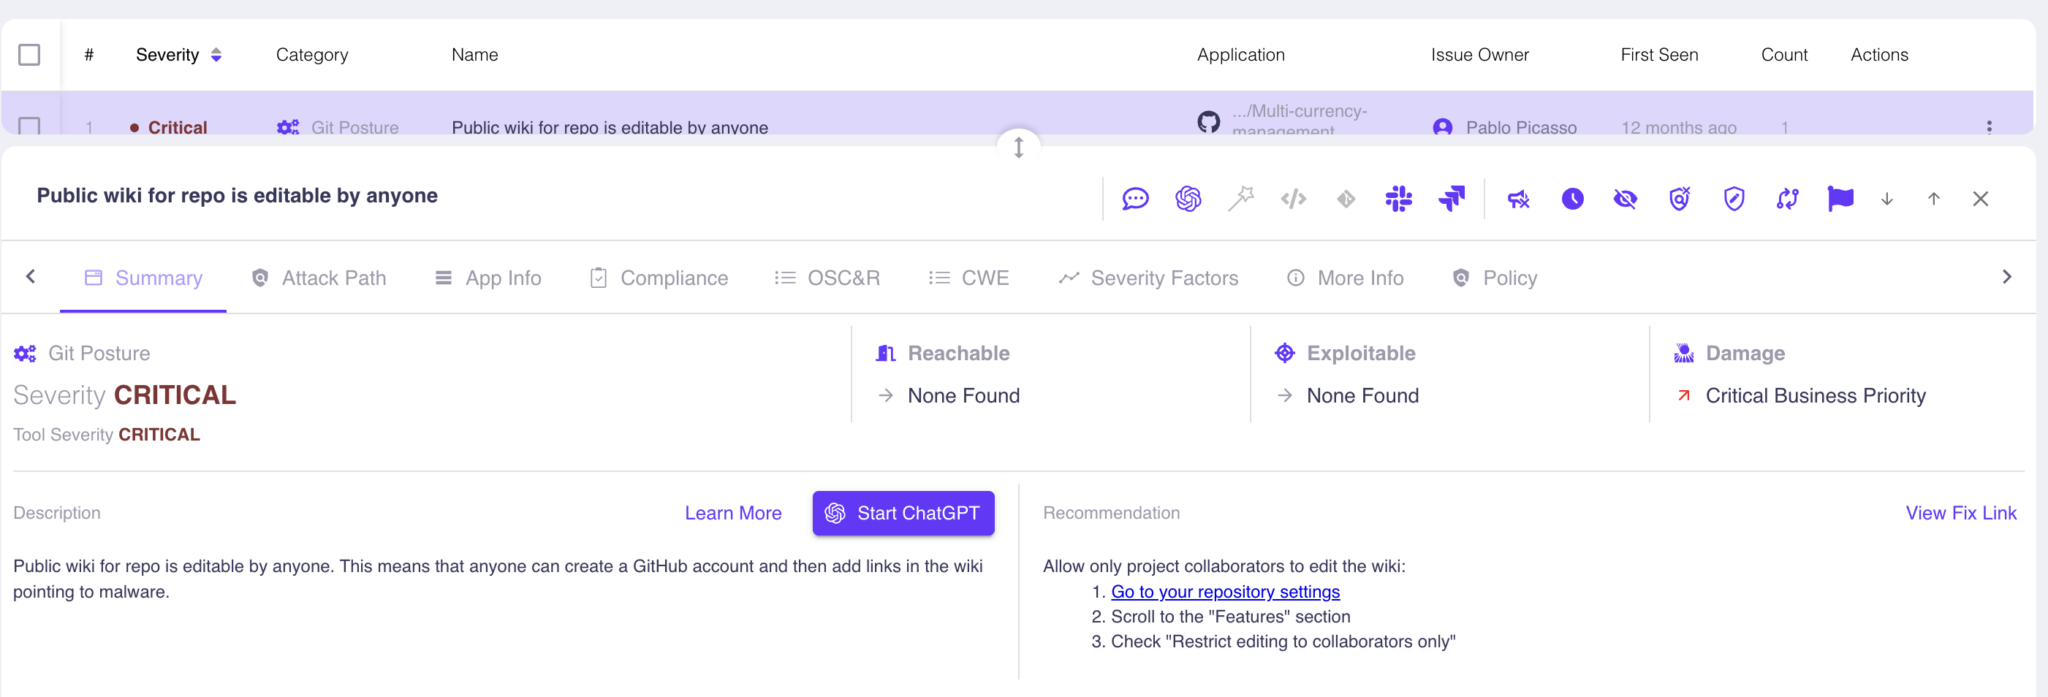Check the checkbox for the Critical issue row
Screen dimensions: 2048x697
[30, 126]
